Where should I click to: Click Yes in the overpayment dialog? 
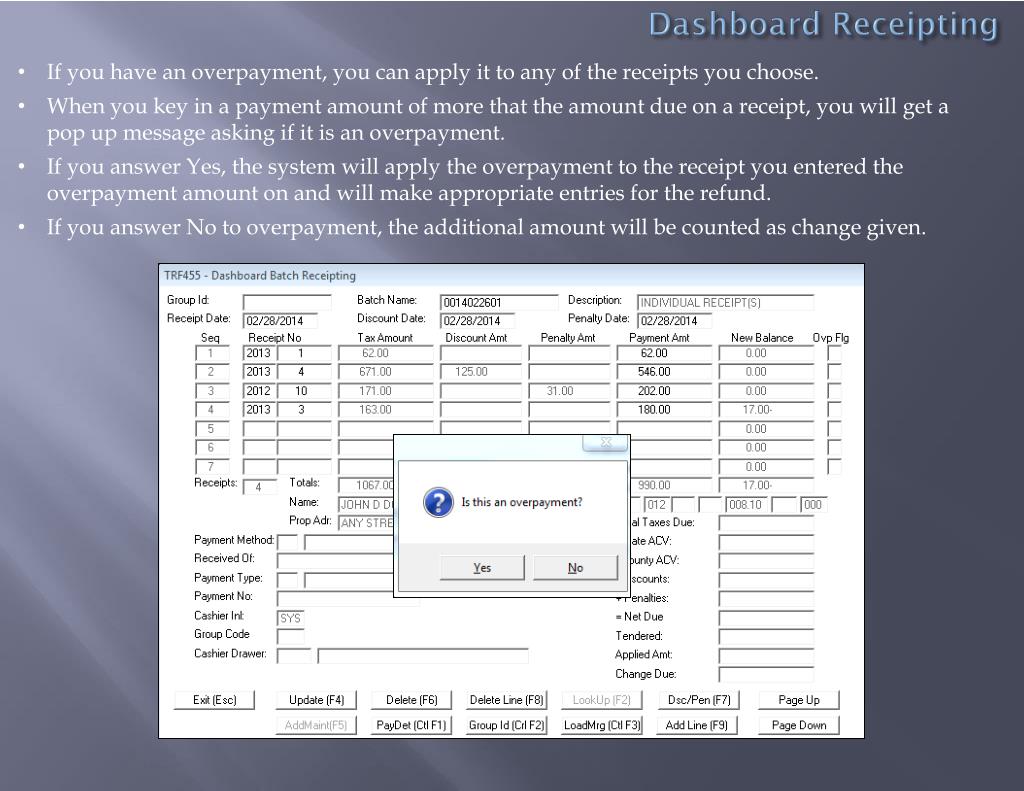(x=482, y=568)
